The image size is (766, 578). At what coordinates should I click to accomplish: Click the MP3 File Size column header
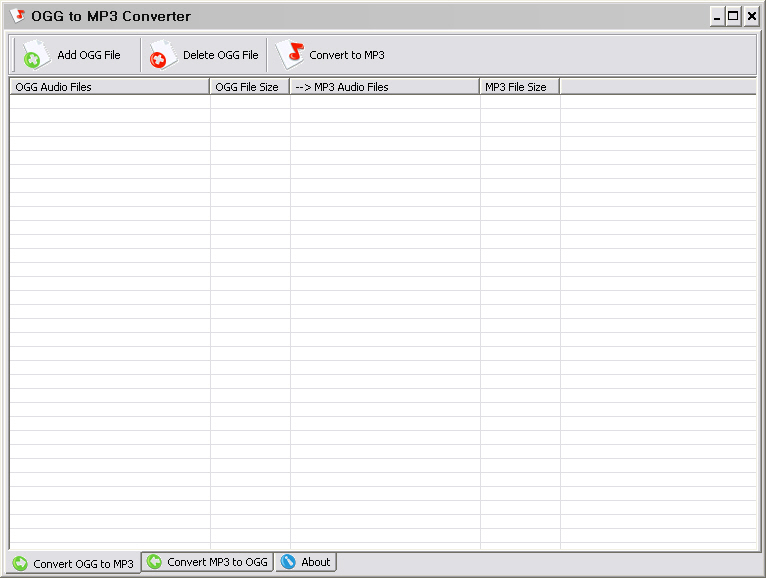[x=519, y=87]
